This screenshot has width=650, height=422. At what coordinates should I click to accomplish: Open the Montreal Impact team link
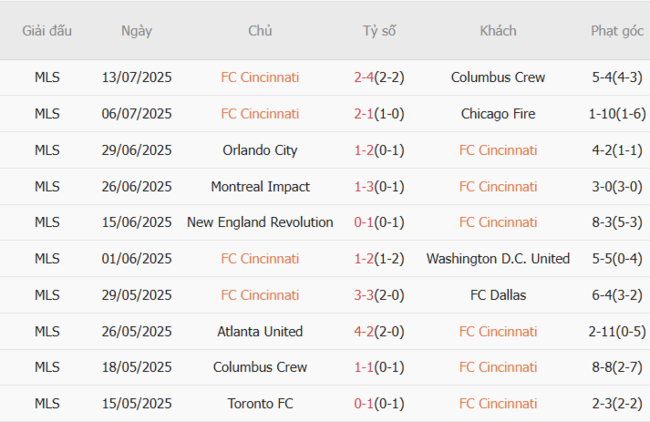click(260, 187)
